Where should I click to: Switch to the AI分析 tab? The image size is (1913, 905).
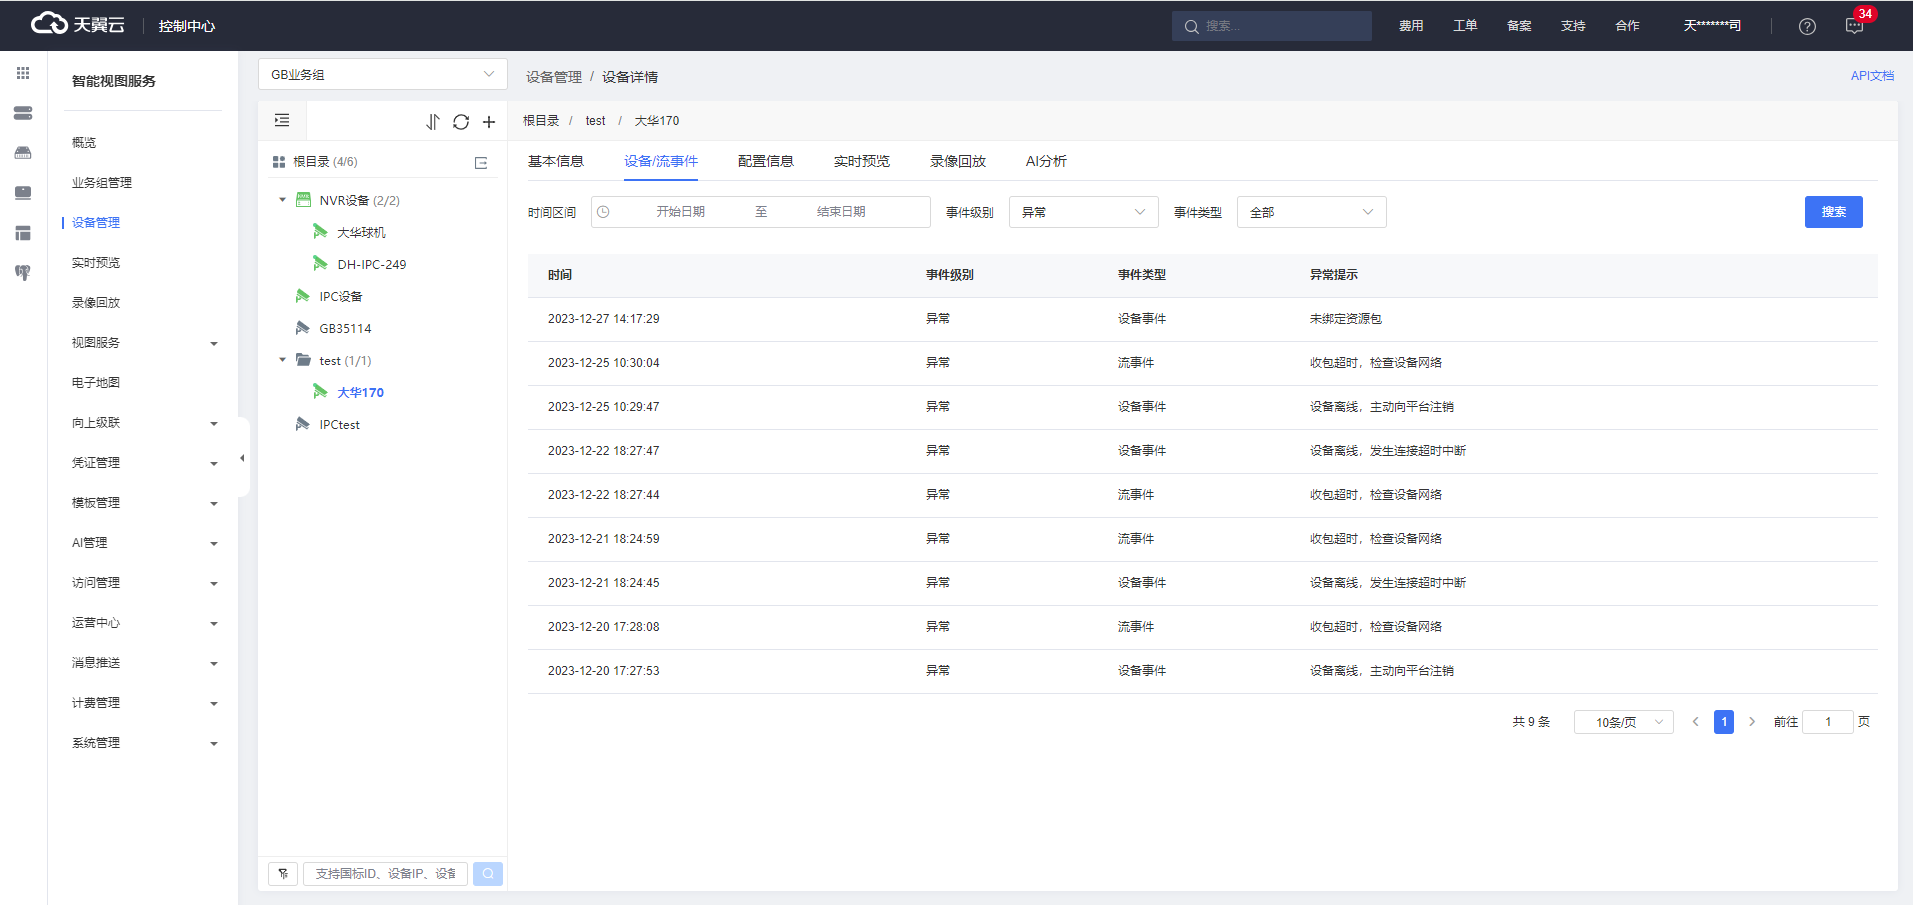tap(1046, 161)
